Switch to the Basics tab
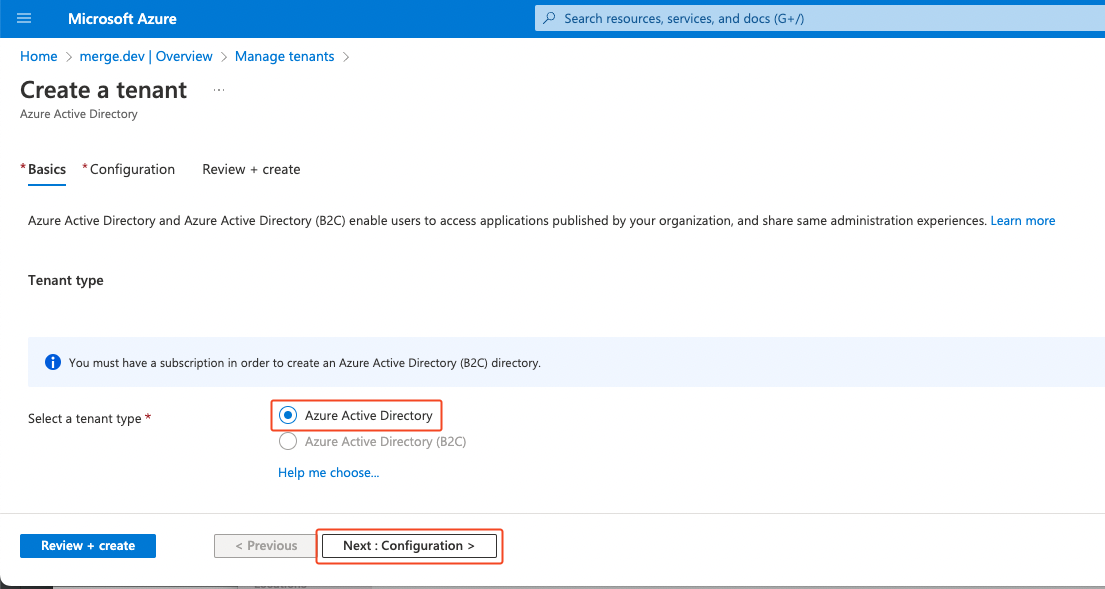 [46, 170]
